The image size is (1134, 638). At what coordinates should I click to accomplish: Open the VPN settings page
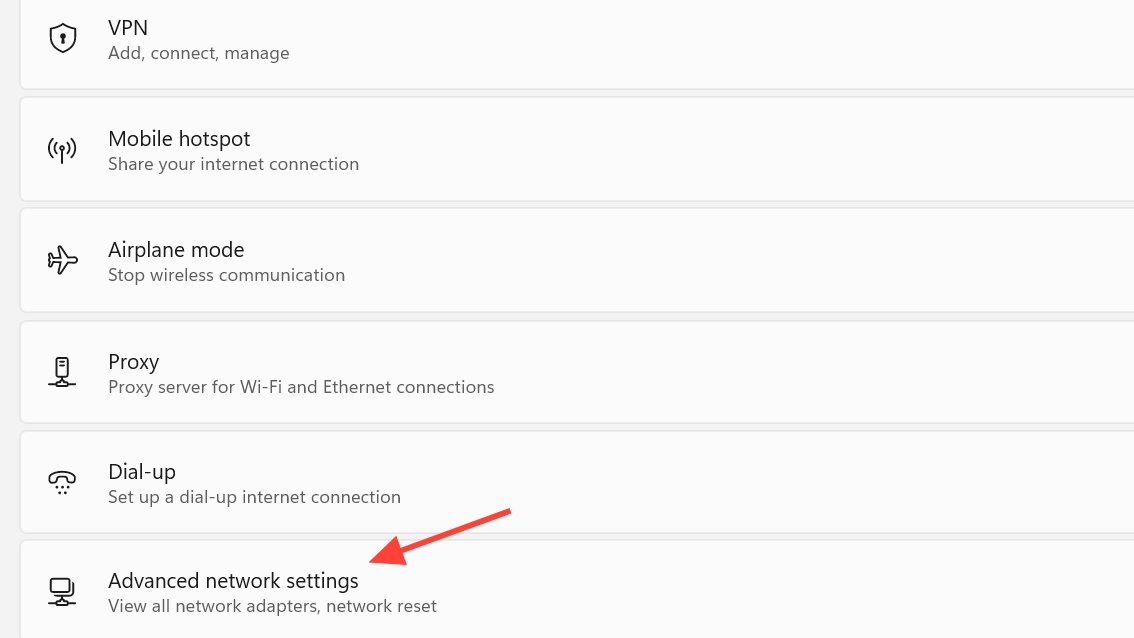coord(128,28)
